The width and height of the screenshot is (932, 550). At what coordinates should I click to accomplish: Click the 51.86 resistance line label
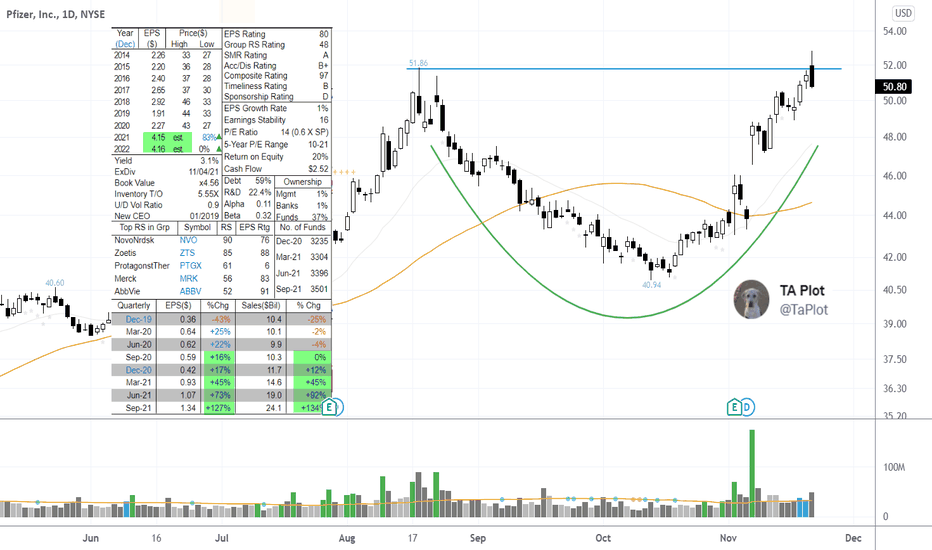point(418,62)
